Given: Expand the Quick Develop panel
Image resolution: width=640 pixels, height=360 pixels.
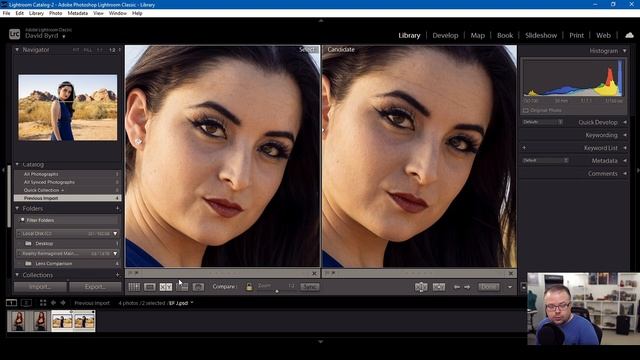Looking at the screenshot, I should point(625,122).
